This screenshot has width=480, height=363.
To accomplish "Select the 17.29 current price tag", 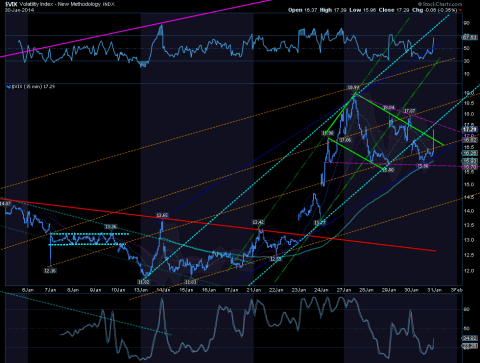I will (x=469, y=129).
